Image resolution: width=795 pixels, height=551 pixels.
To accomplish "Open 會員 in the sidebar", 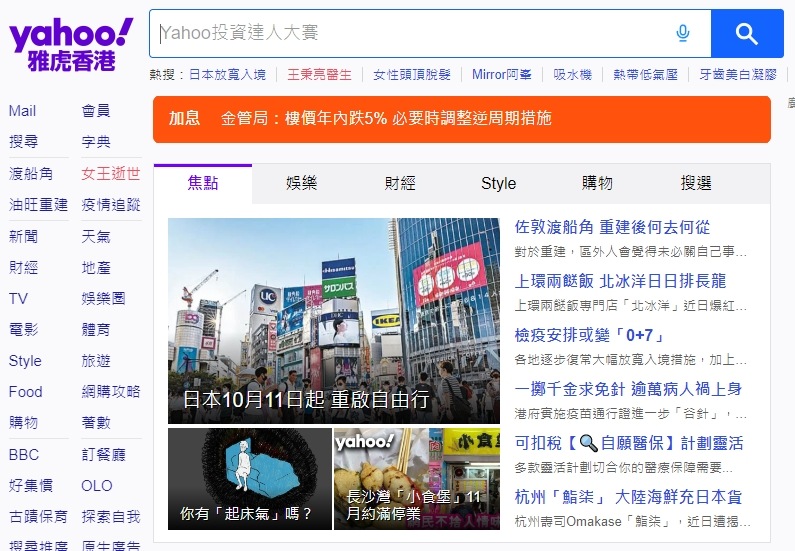I will tap(96, 111).
